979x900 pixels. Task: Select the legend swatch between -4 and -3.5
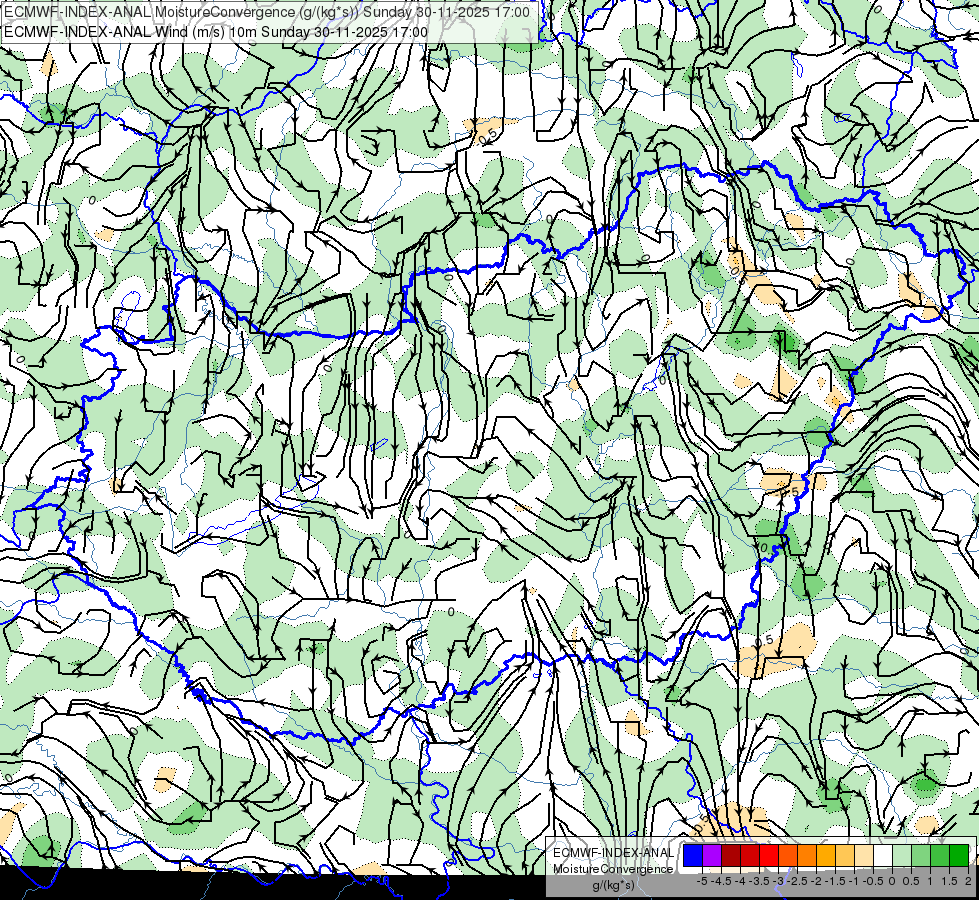[750, 856]
